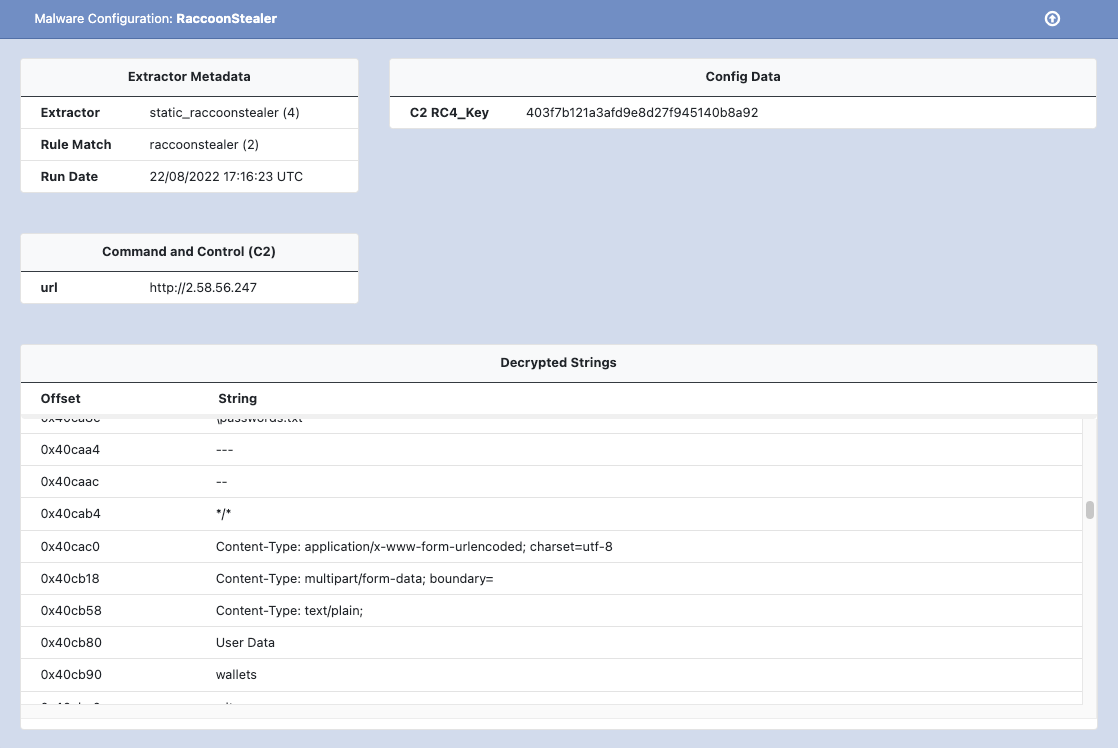Click the '--' string in row 0x40caac

[222, 482]
